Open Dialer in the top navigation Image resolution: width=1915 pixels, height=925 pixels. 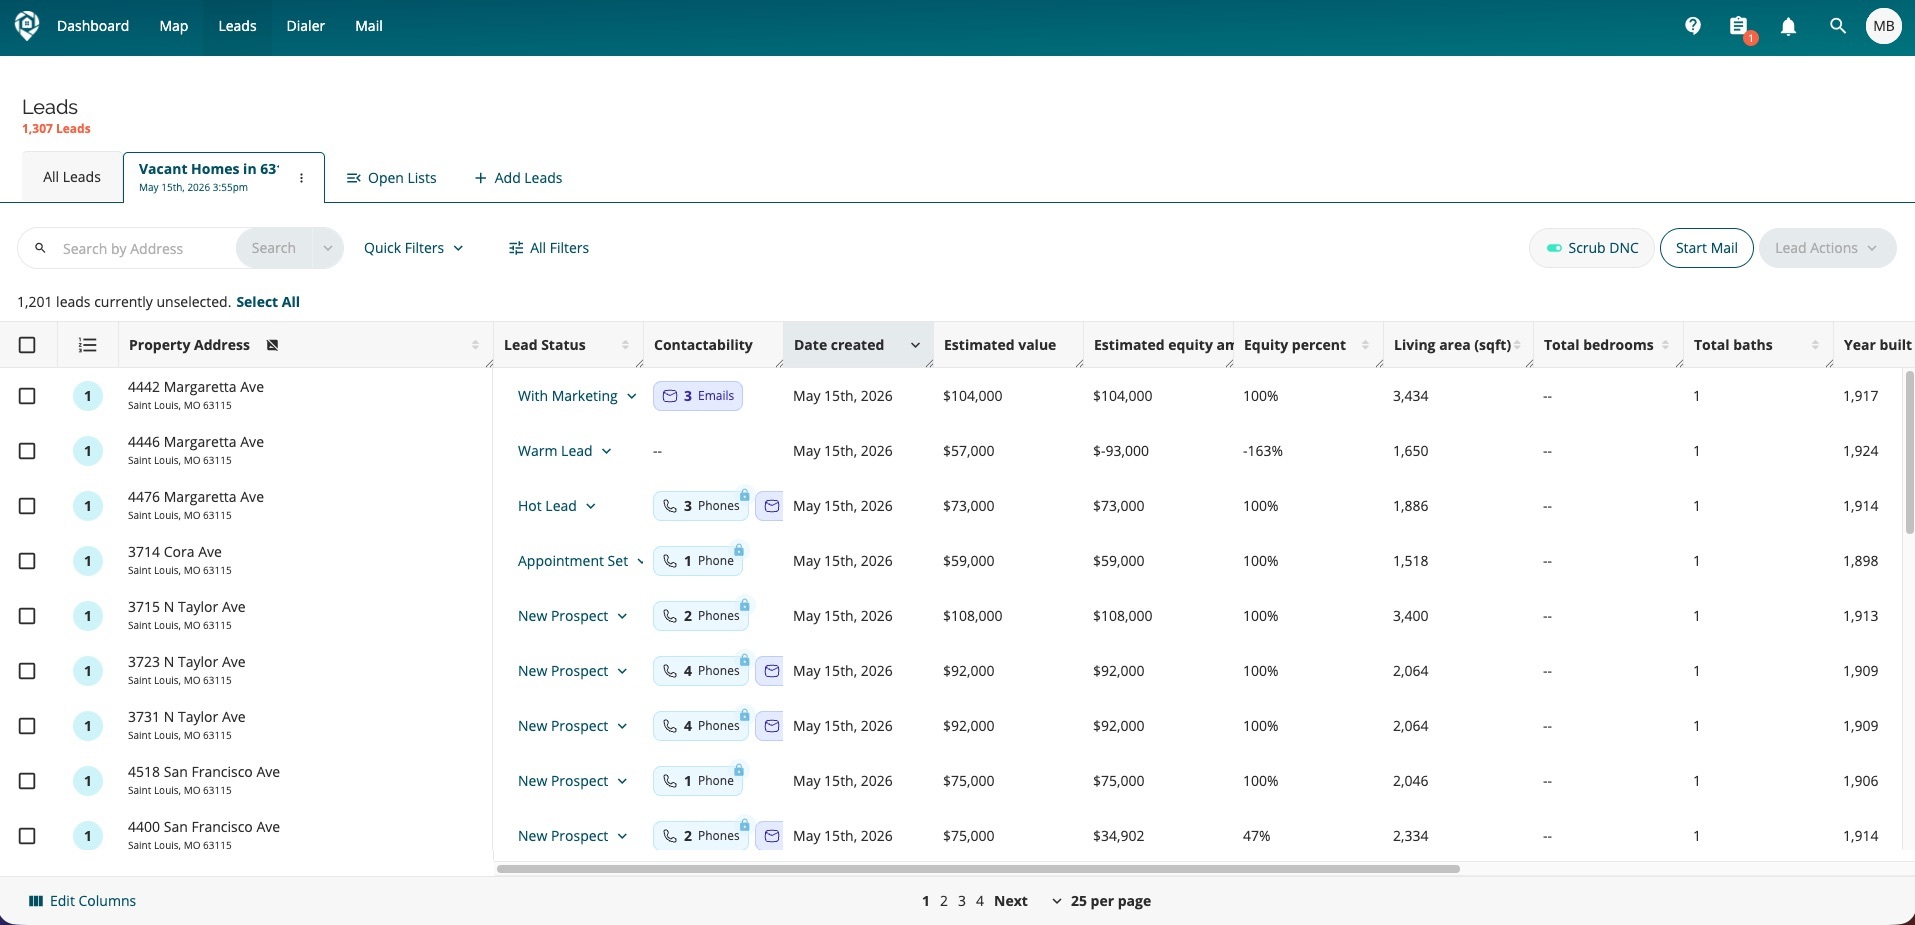pyautogui.click(x=305, y=26)
